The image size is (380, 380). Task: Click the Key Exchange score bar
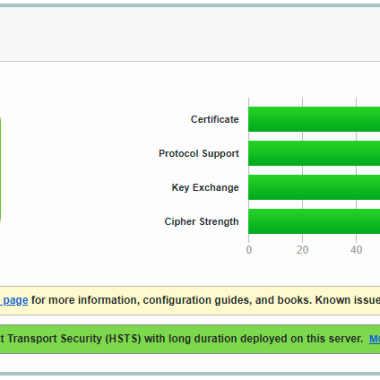[314, 187]
